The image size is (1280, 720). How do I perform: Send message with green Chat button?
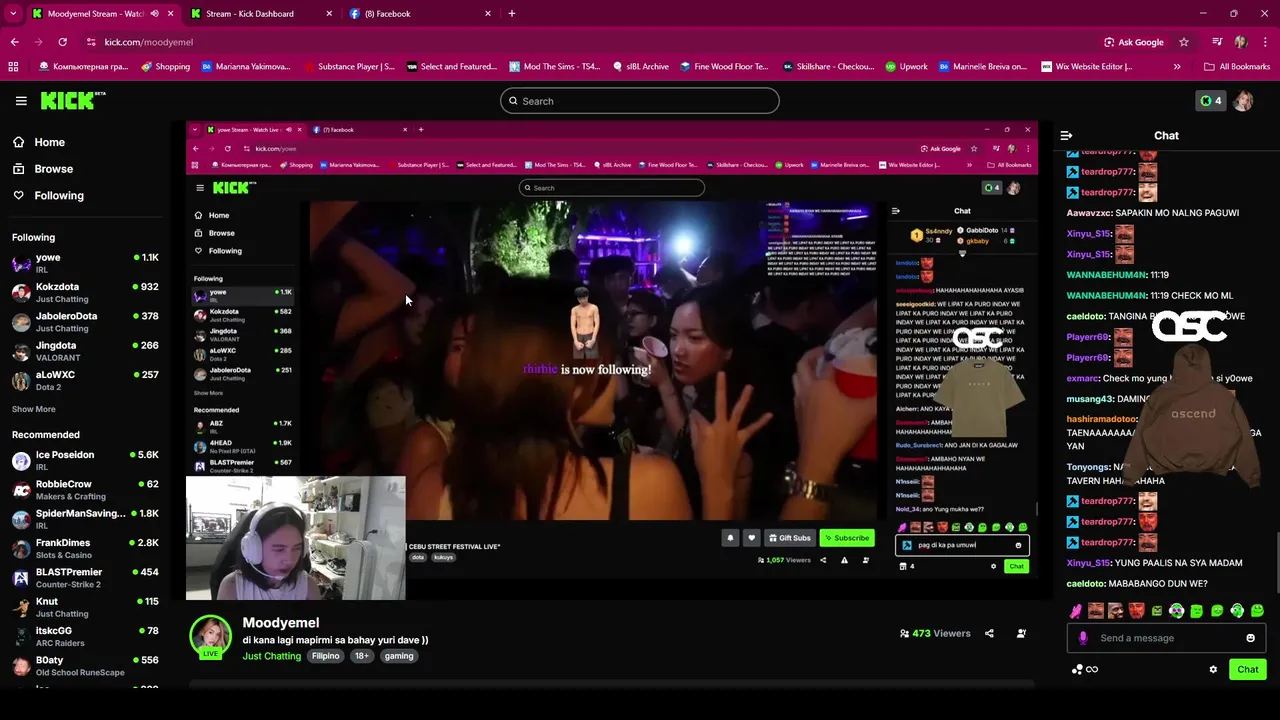(1248, 670)
